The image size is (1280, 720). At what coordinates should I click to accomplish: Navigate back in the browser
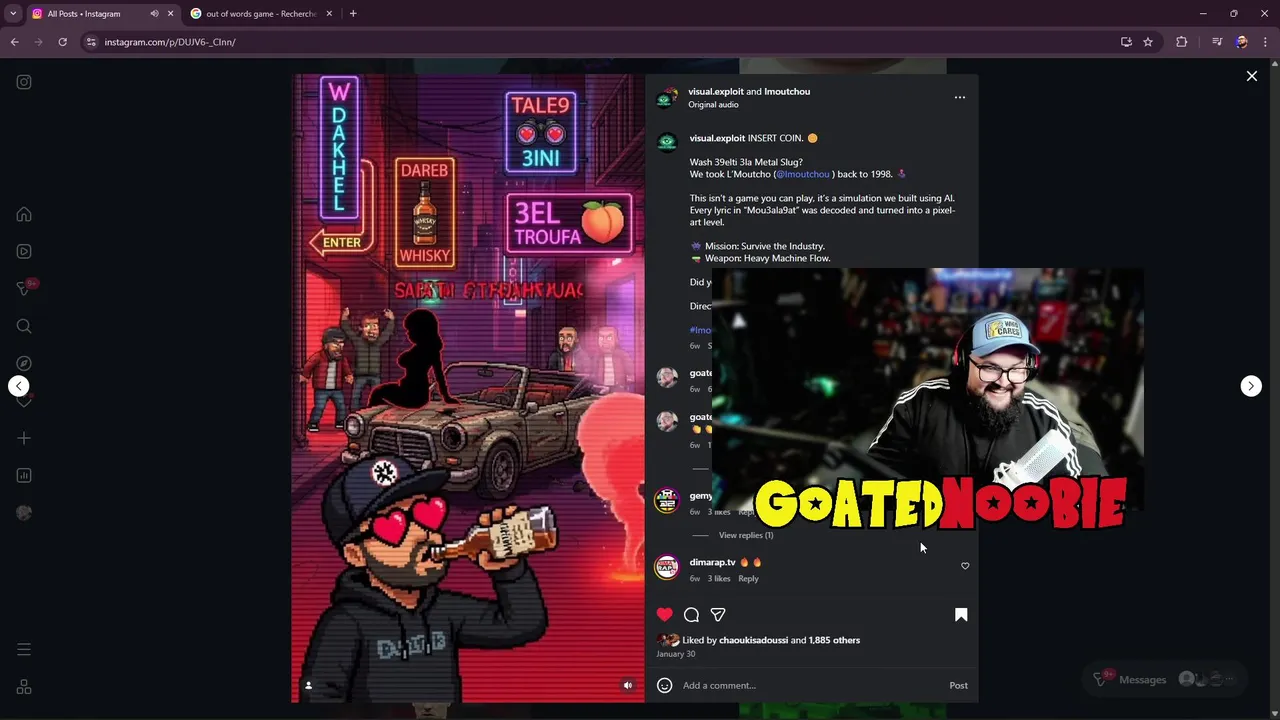14,42
